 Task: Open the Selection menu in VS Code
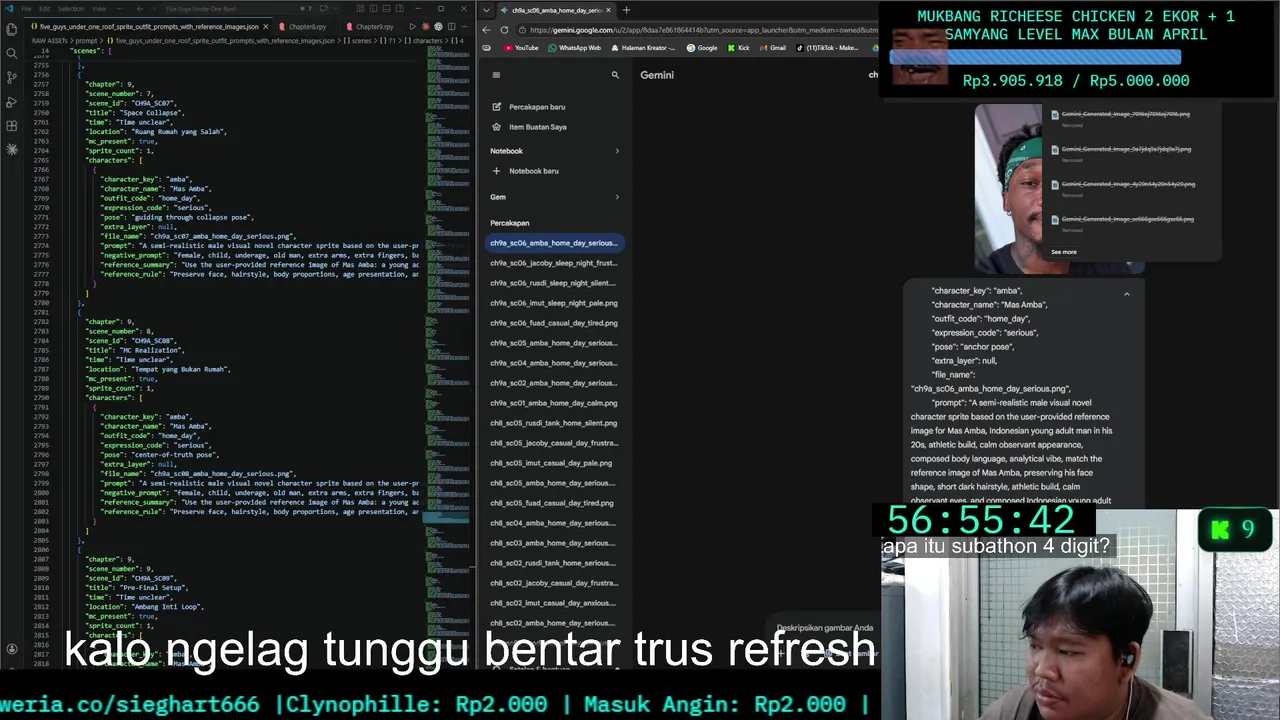coord(70,8)
